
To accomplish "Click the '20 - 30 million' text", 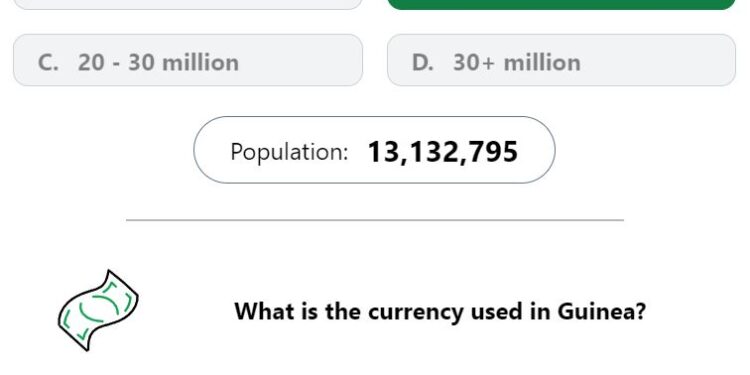I will pos(158,63).
